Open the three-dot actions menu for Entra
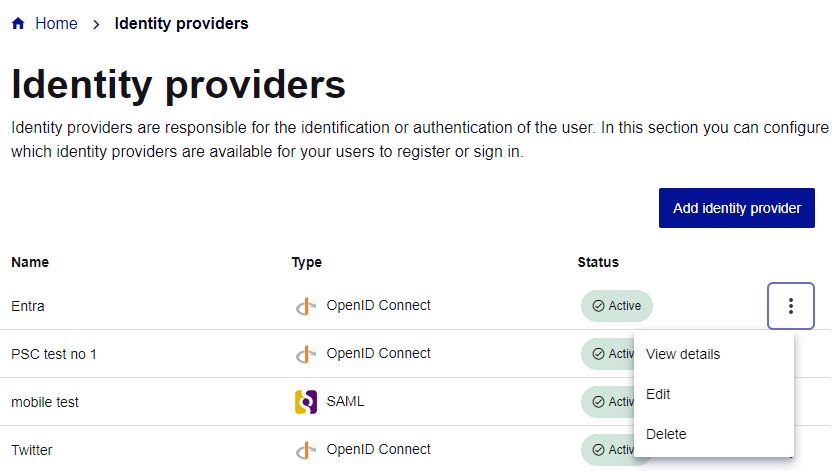This screenshot has height=471, width=835. coord(791,306)
